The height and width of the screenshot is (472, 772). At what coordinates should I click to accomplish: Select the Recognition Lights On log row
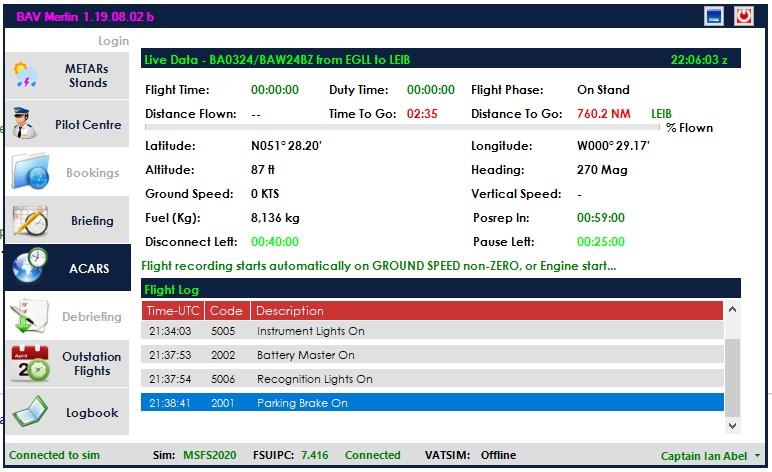(432, 379)
